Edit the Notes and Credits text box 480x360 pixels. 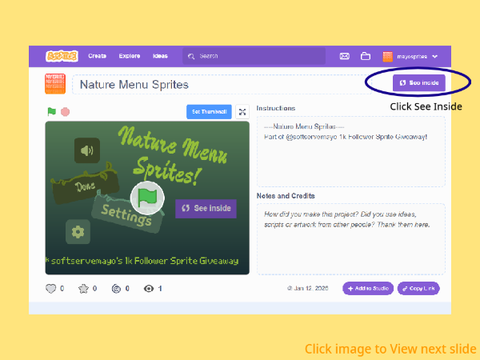351,239
